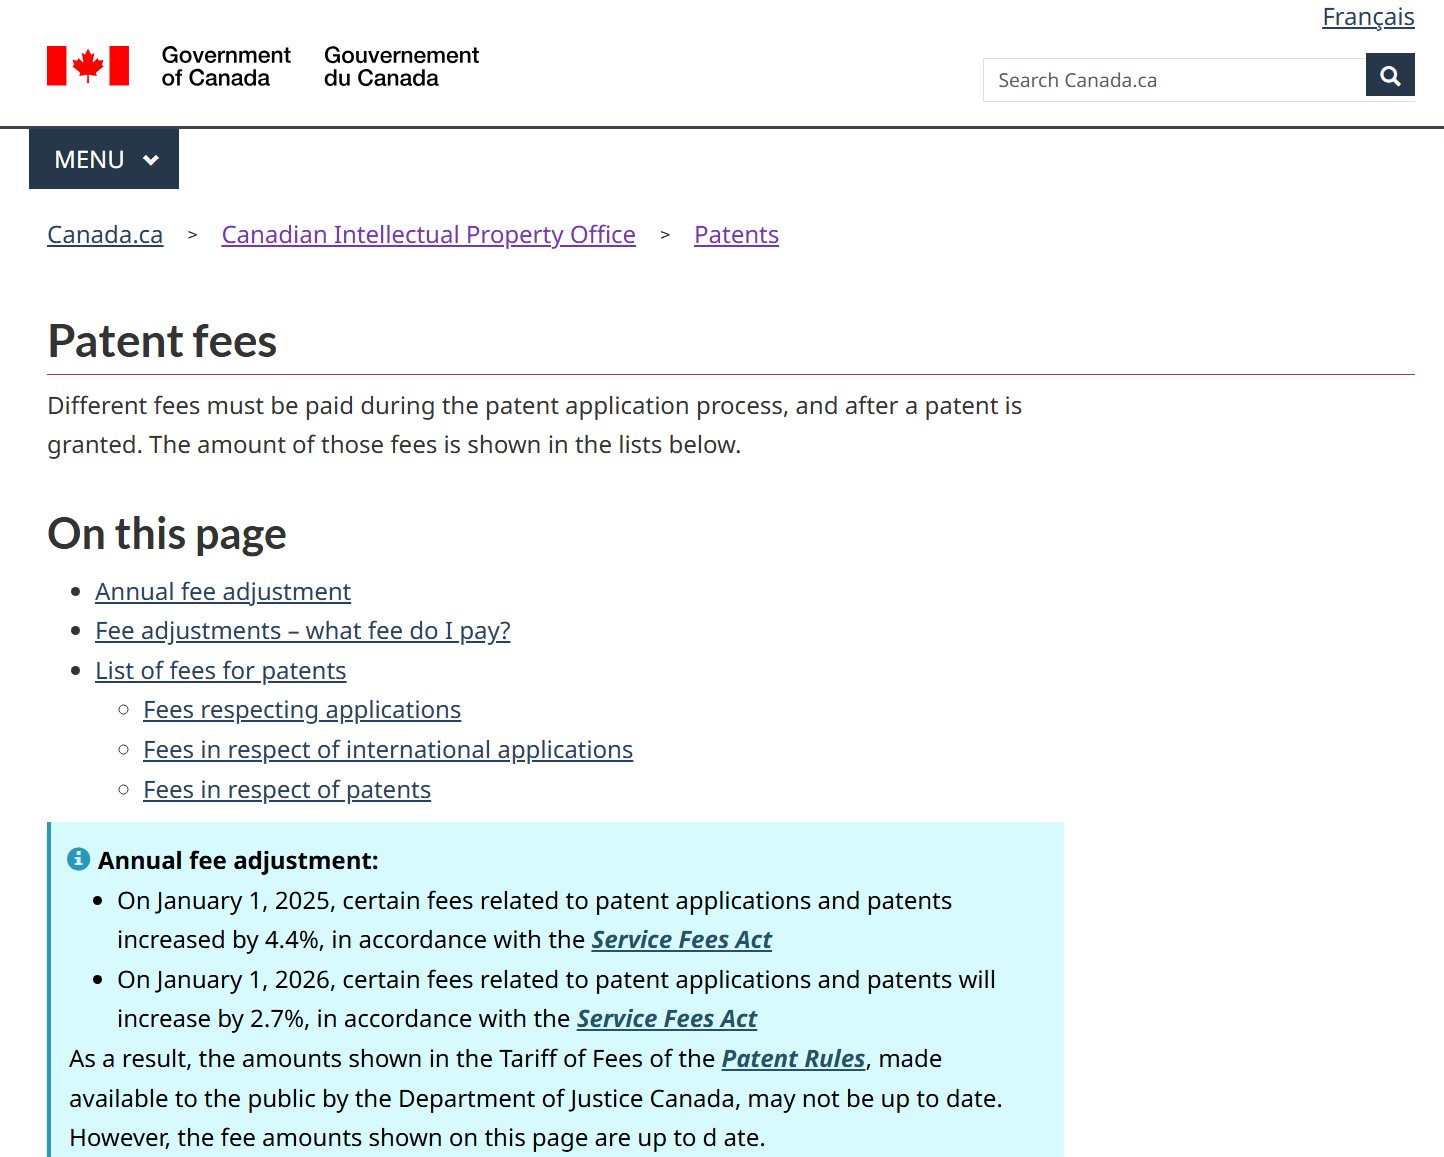Image resolution: width=1444 pixels, height=1157 pixels.
Task: Open the Patents breadcrumb link
Action: point(736,235)
